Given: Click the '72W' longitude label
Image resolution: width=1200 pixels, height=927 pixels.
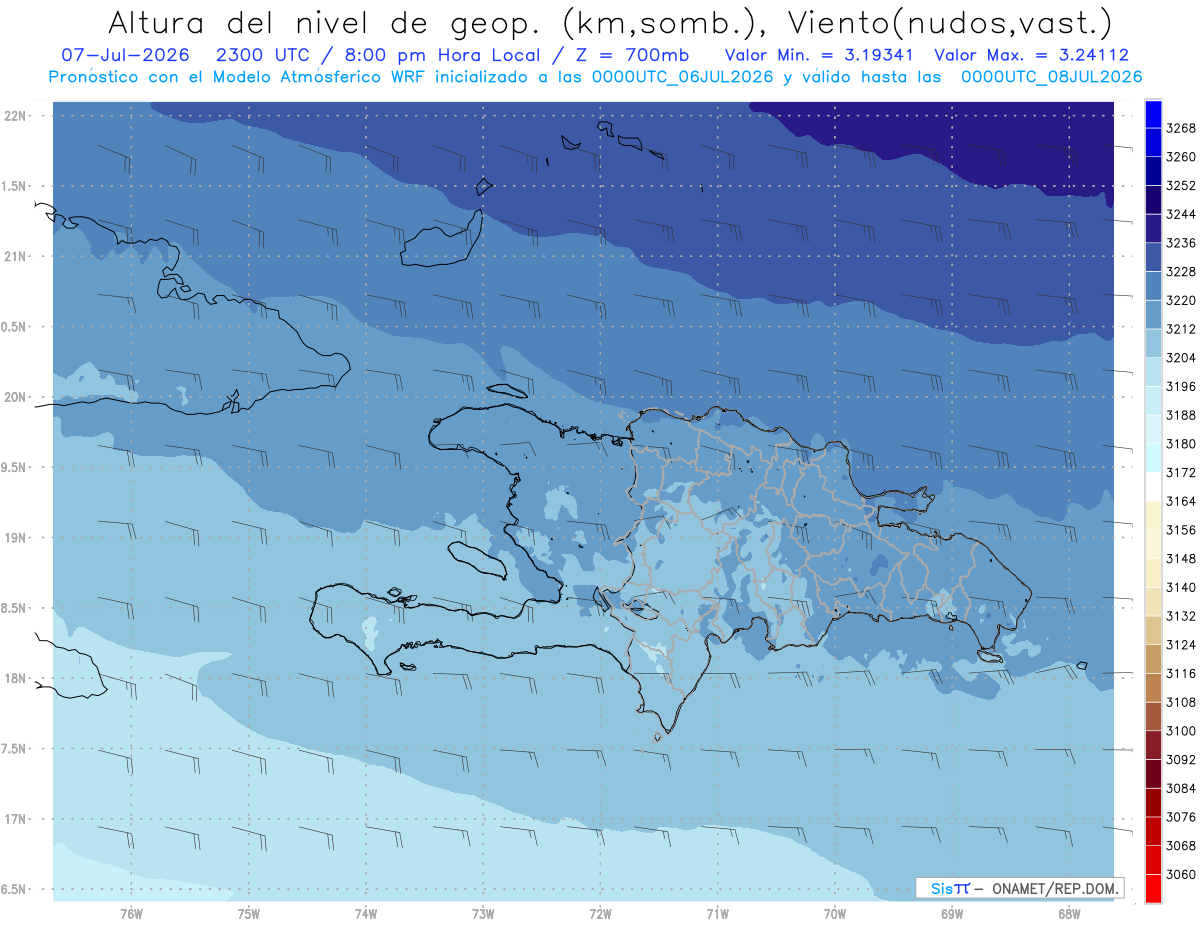Looking at the screenshot, I should [600, 913].
